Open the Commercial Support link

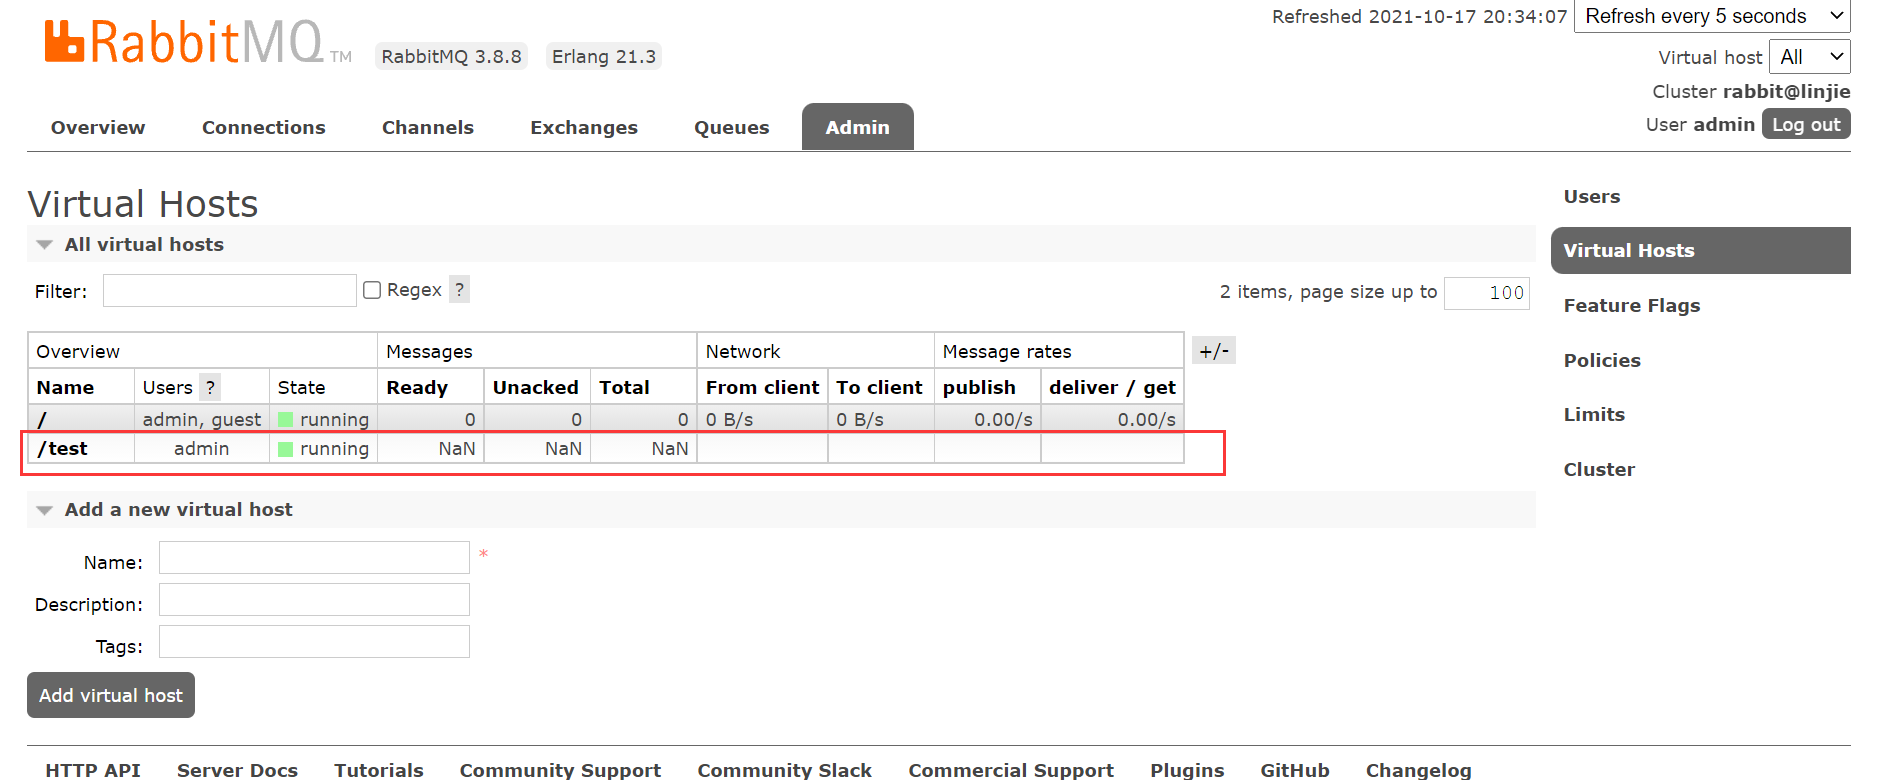(x=1011, y=770)
